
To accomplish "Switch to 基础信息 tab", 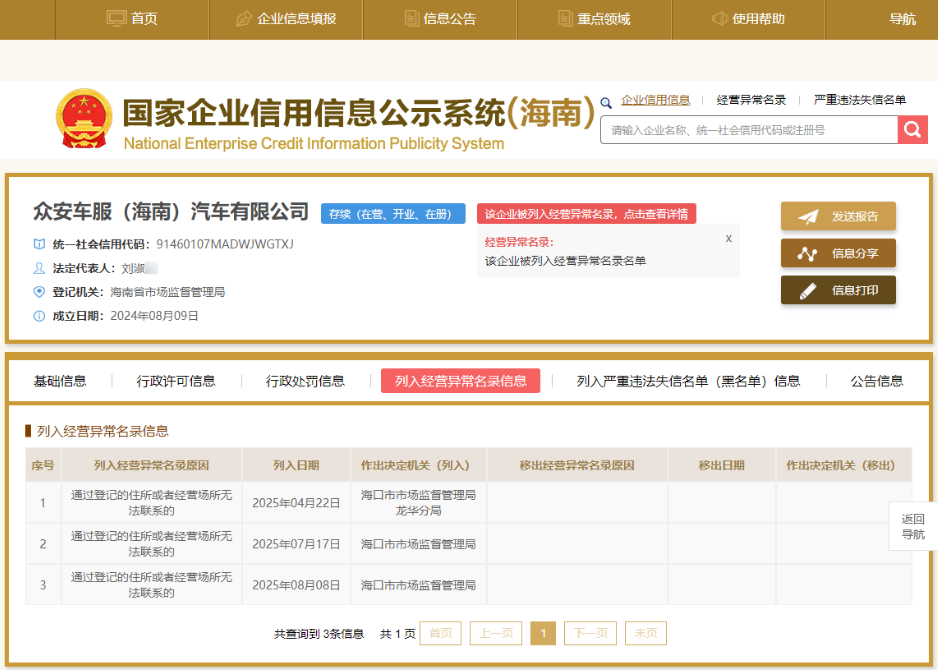I will (60, 381).
